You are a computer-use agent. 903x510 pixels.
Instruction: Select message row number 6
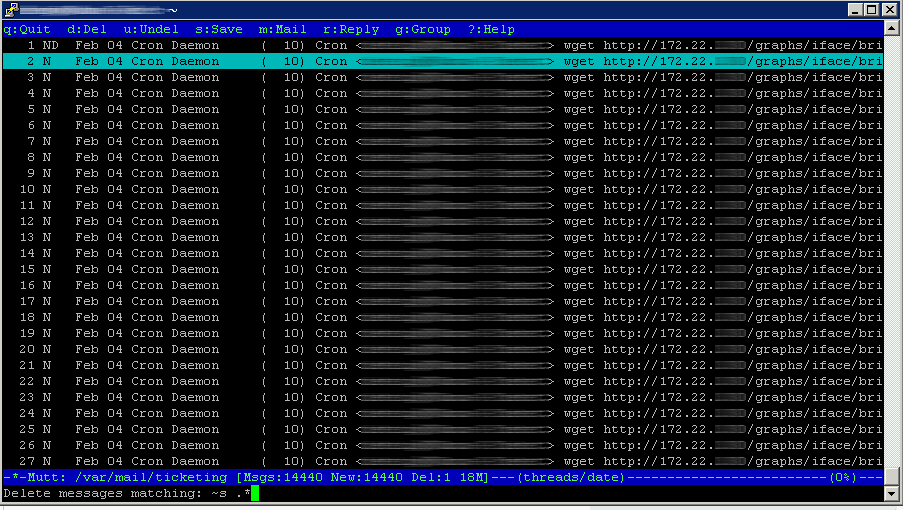pyautogui.click(x=442, y=125)
